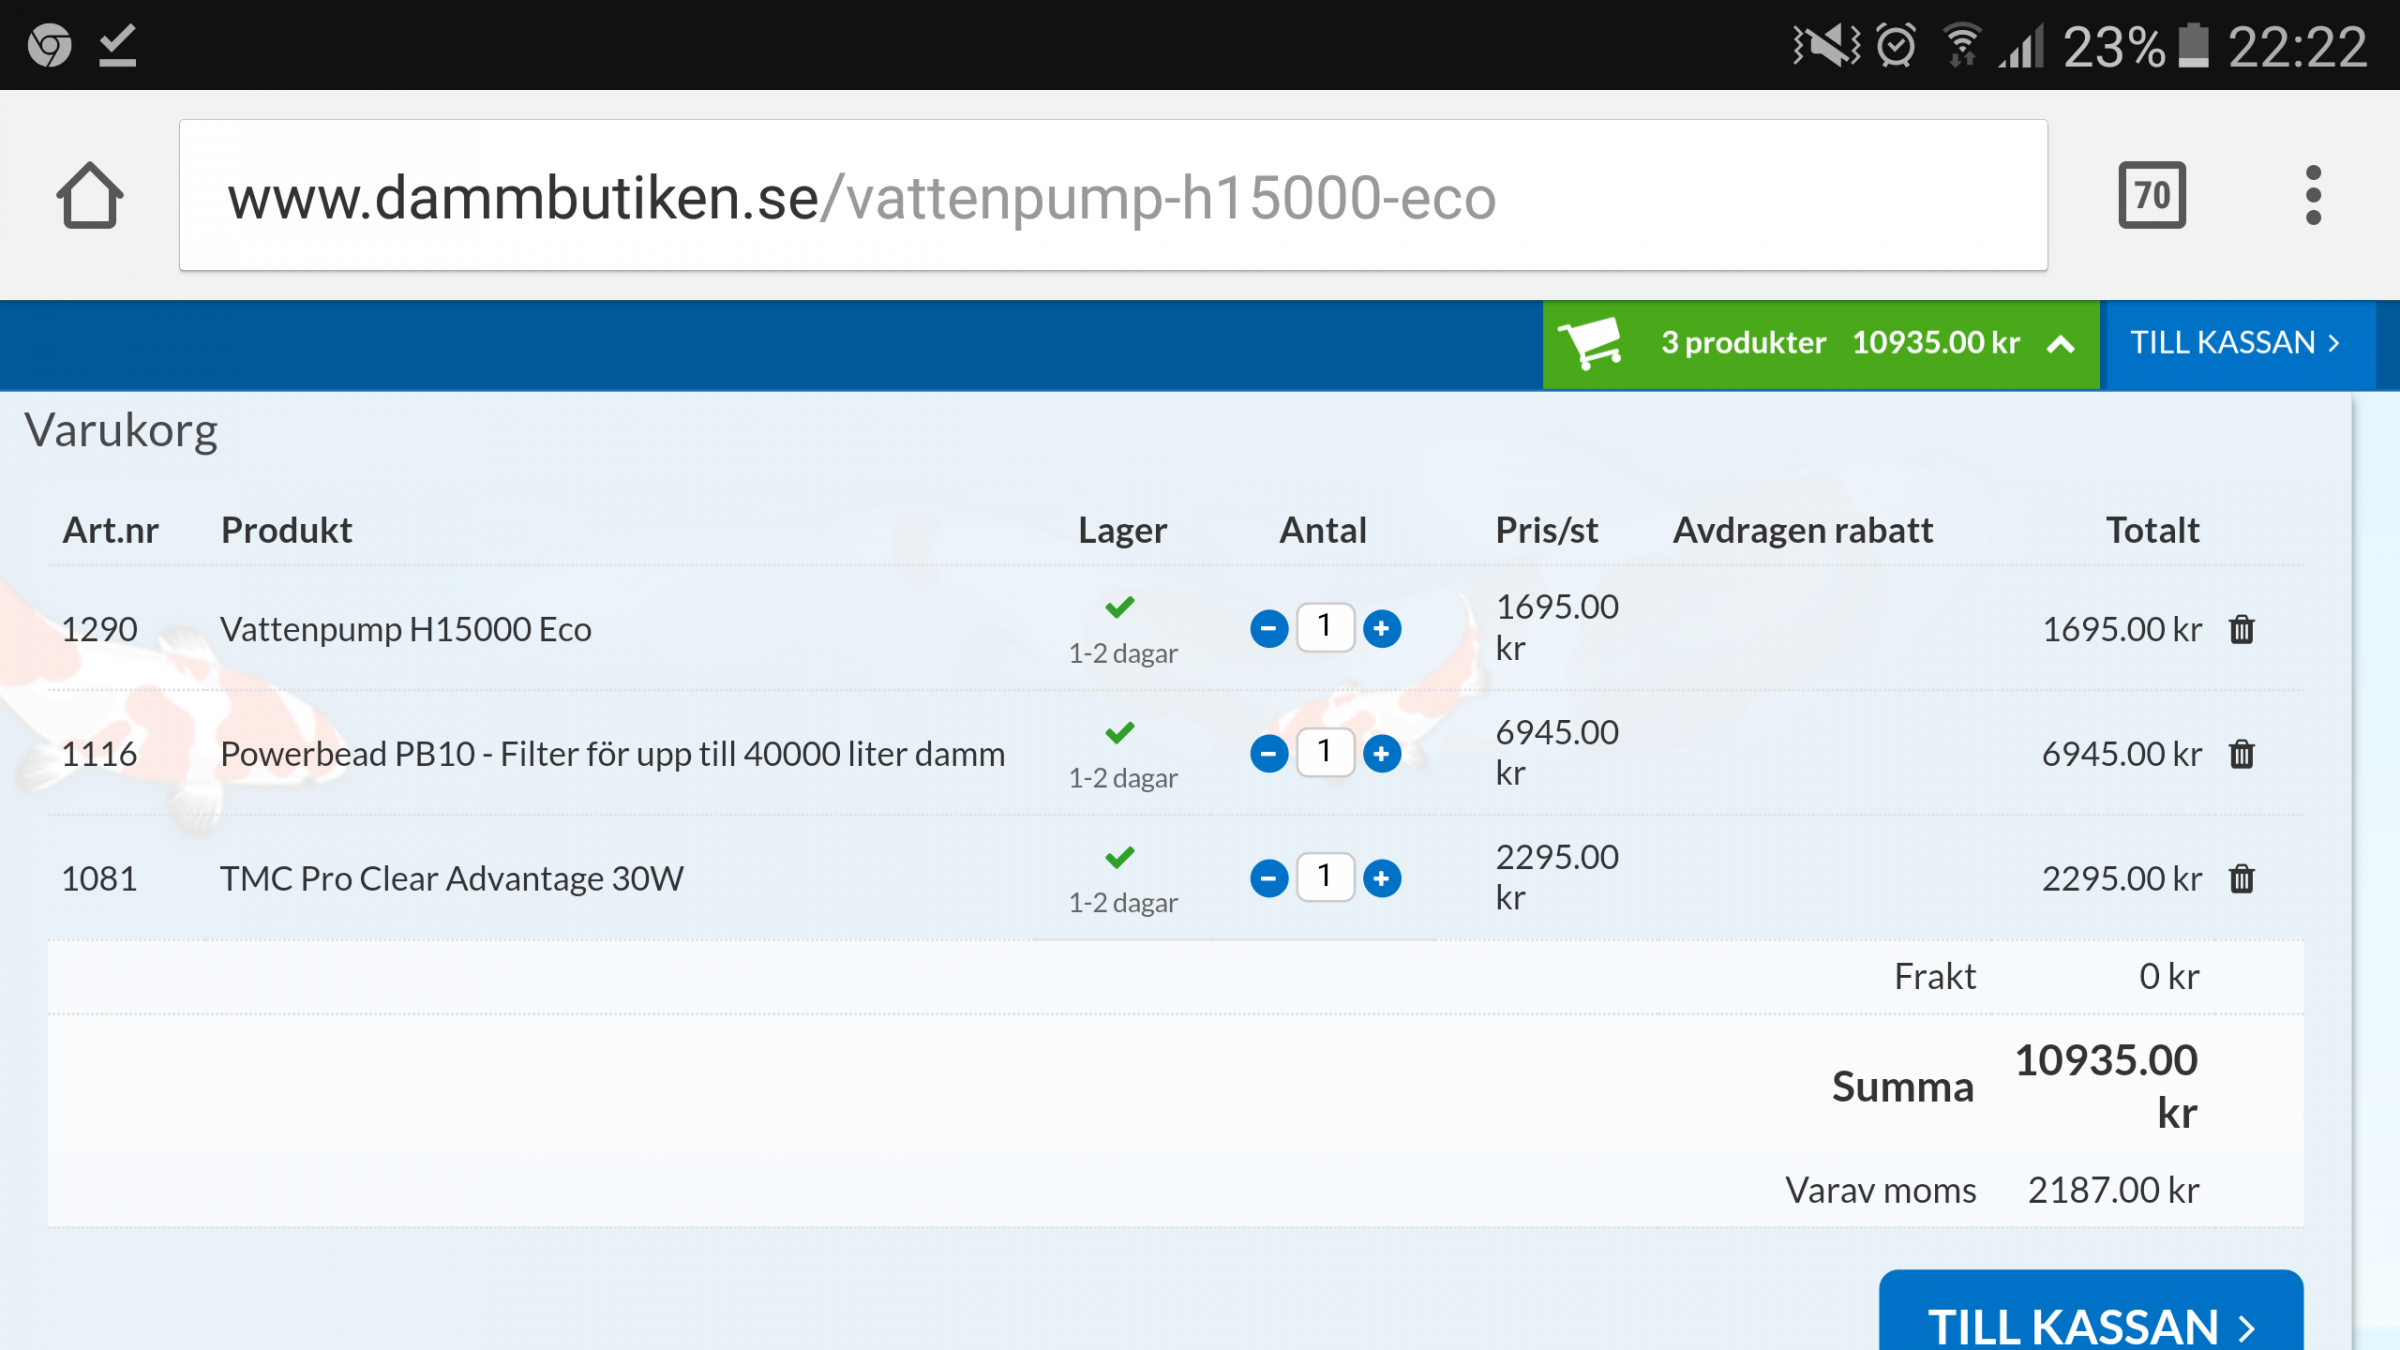Remove TMC Pro Clear Advantage 30W via trash icon
Image resolution: width=2400 pixels, height=1350 pixels.
[2242, 879]
